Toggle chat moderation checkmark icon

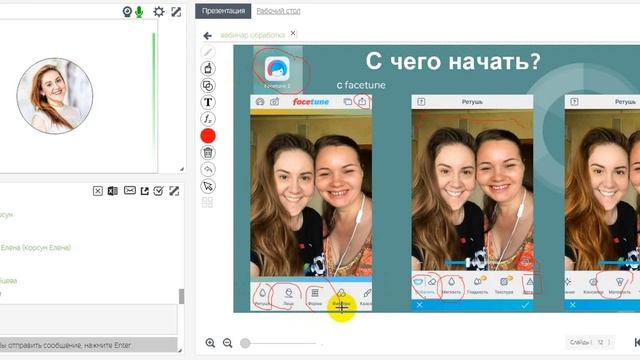[159, 191]
